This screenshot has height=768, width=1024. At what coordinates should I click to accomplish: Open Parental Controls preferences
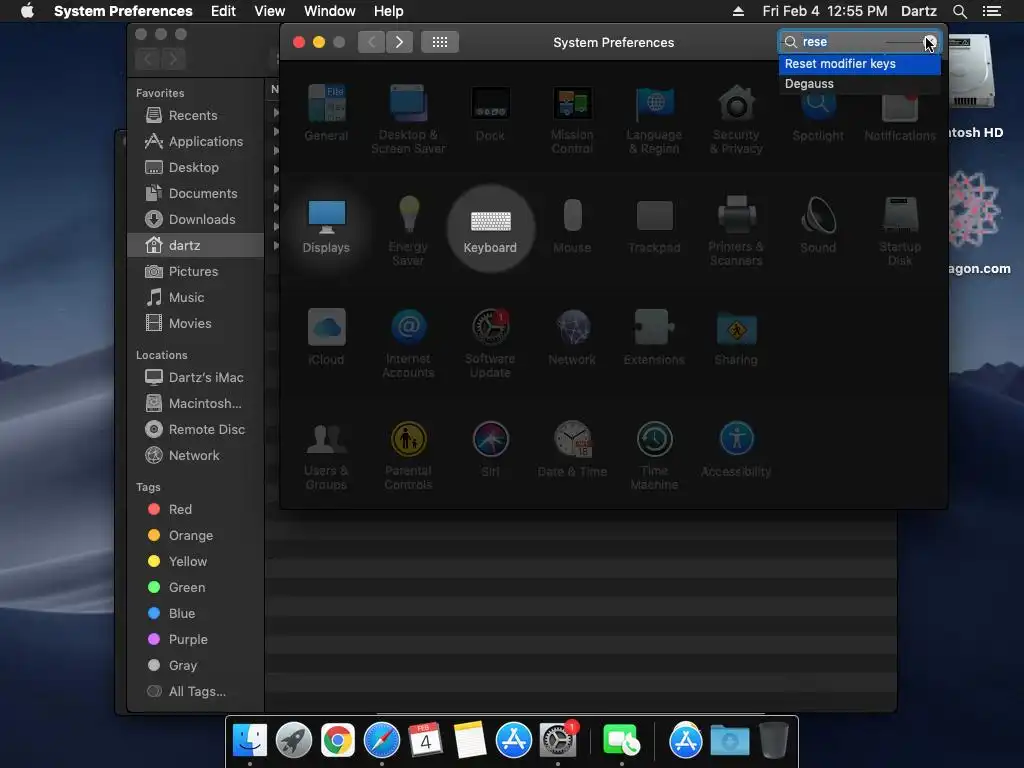(408, 455)
